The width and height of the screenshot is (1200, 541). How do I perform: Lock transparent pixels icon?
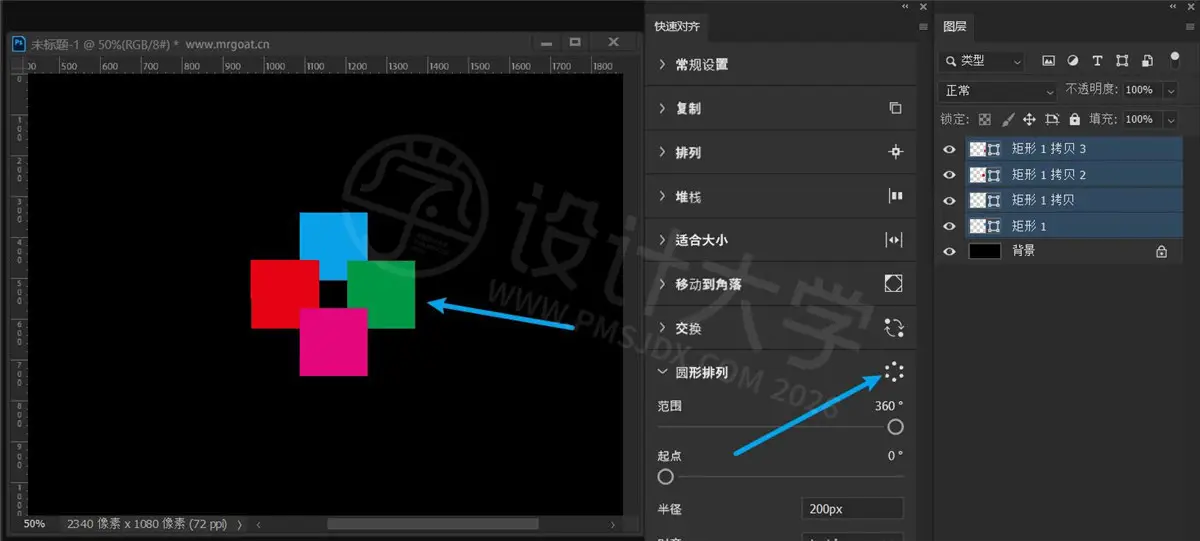(x=985, y=118)
